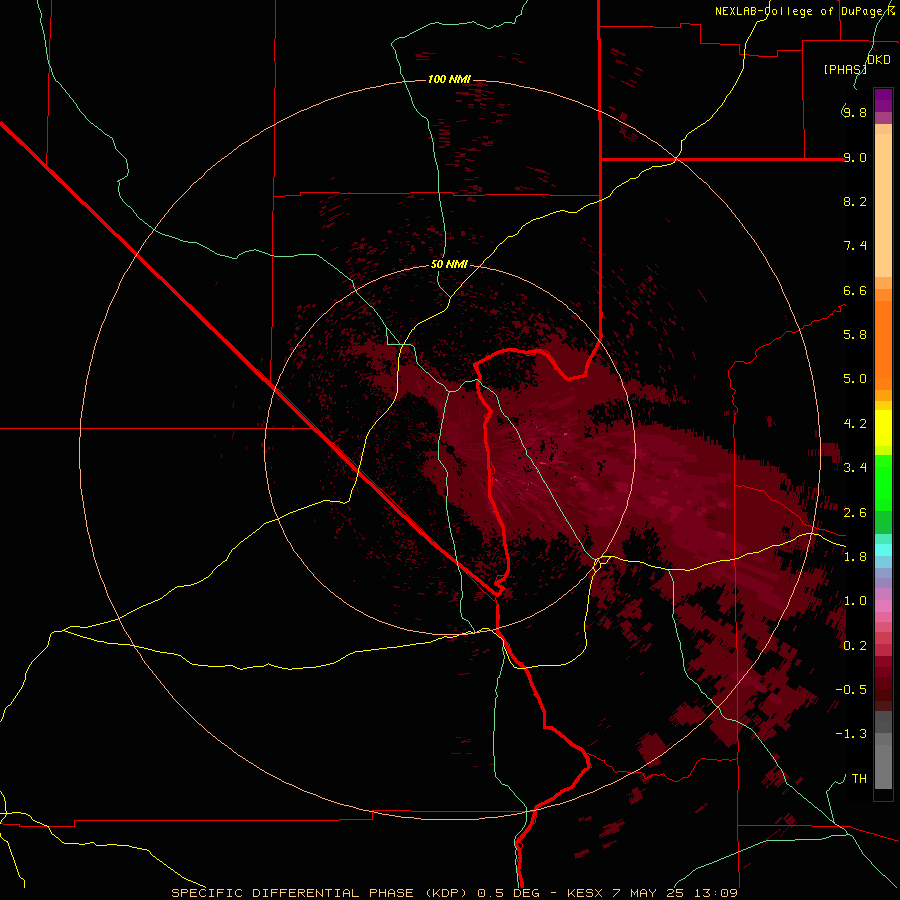This screenshot has height=900, width=900.
Task: Click the 0.5 DEG elevation text
Action: click(509, 893)
